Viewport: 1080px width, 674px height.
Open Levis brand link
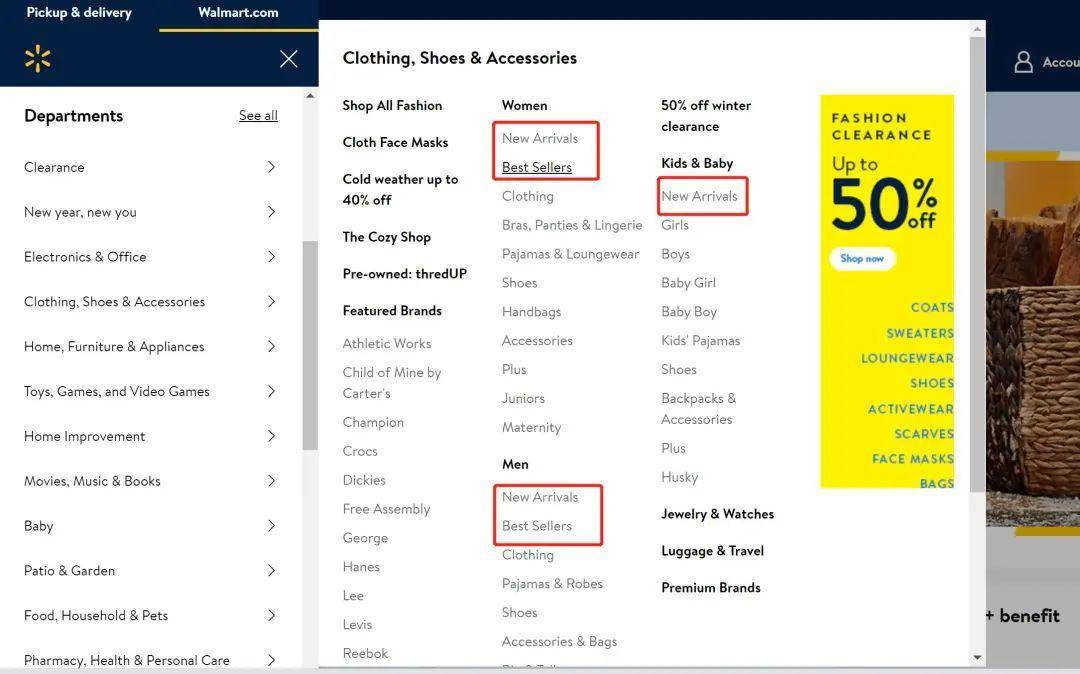click(357, 624)
